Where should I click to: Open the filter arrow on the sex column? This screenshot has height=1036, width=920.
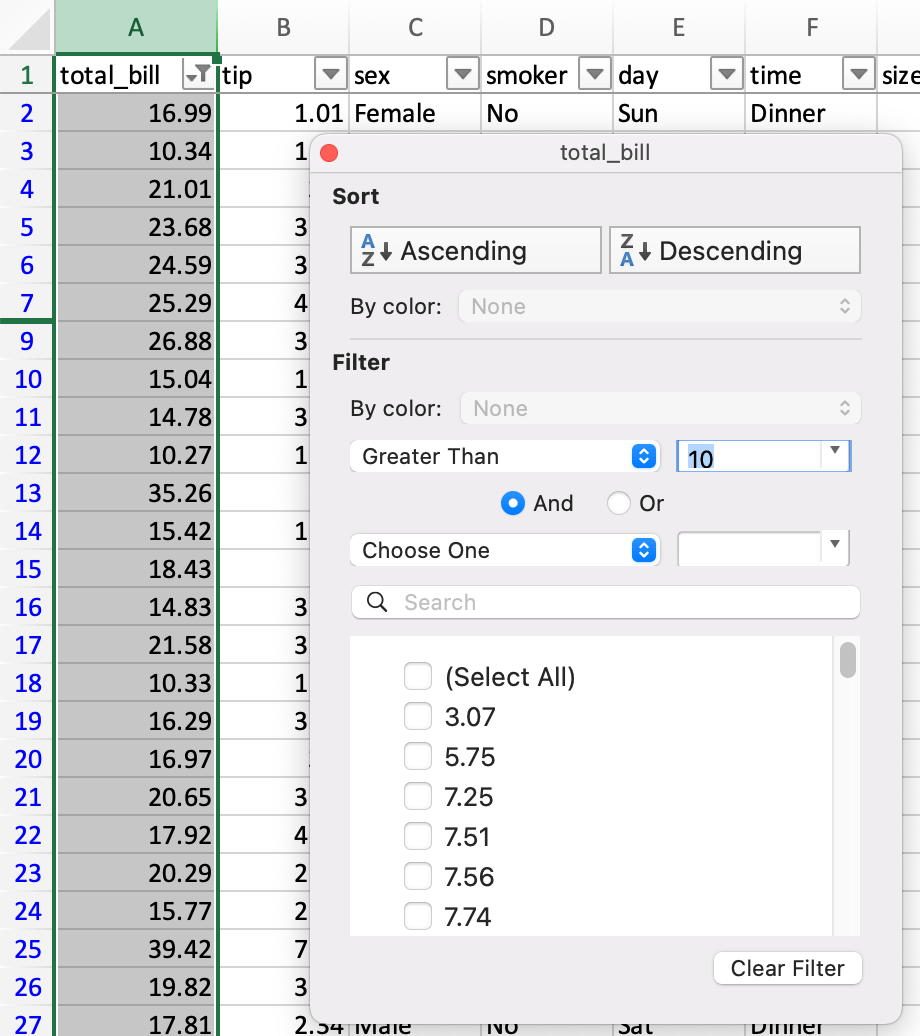tap(462, 74)
